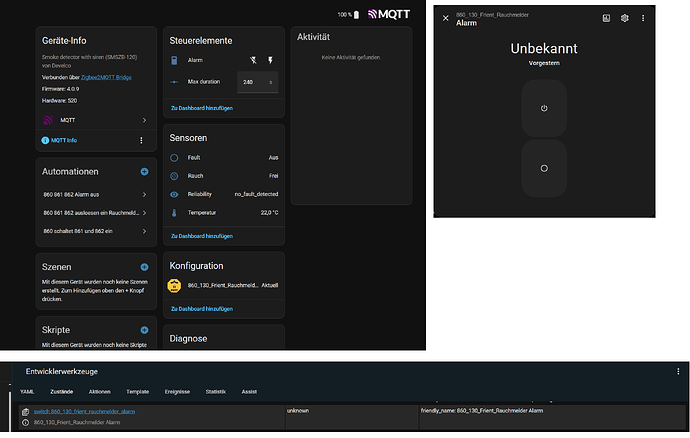Open automation '860 861 862 Alarm aus'
Image resolution: width=690 pixels, height=438 pixels.
click(x=95, y=195)
